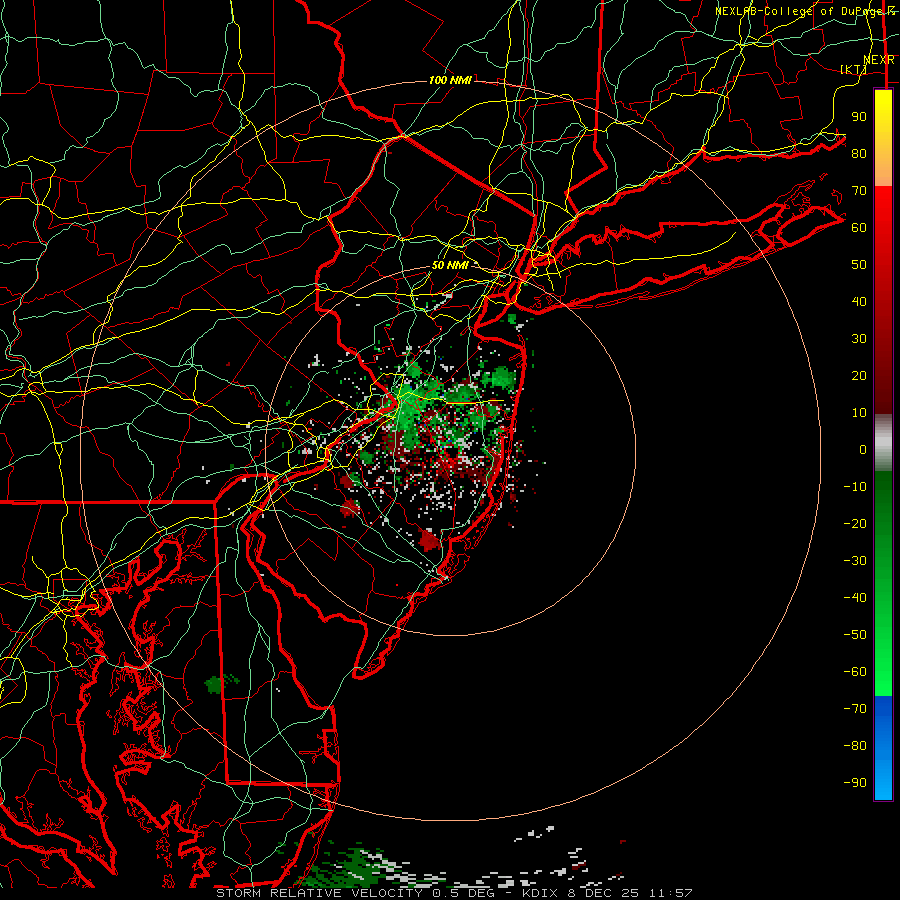The height and width of the screenshot is (900, 900).
Task: Click the 60 value on velocity scale
Action: [859, 227]
